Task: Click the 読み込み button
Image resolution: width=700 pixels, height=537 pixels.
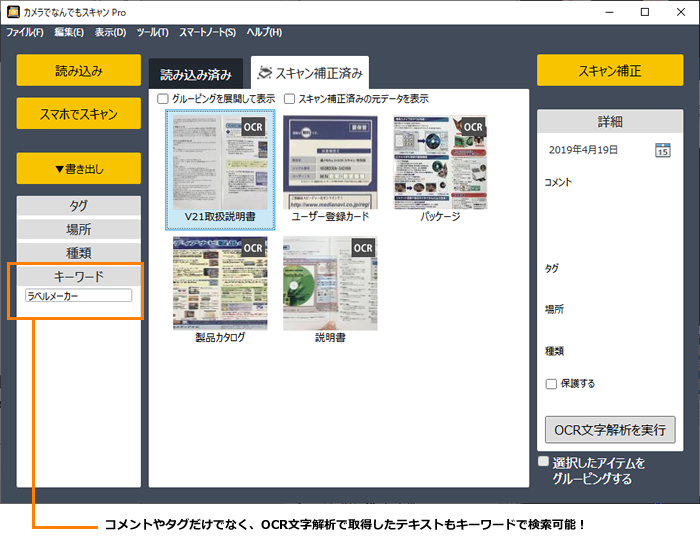Action: click(79, 70)
